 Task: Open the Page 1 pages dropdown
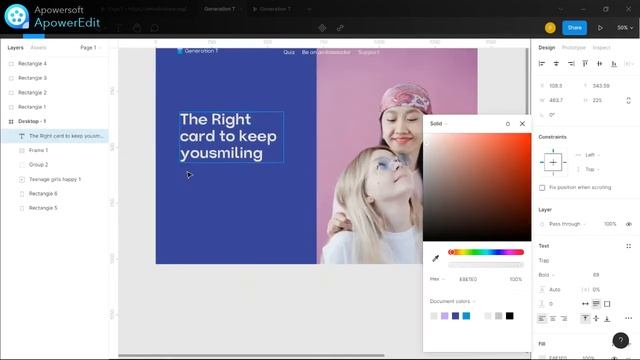click(x=91, y=48)
